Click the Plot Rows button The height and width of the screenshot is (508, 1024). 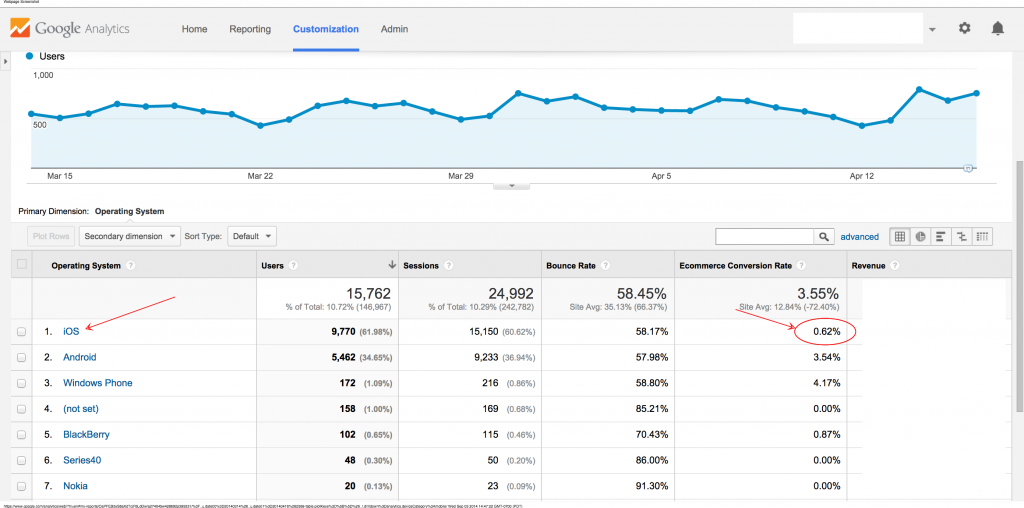[x=50, y=236]
